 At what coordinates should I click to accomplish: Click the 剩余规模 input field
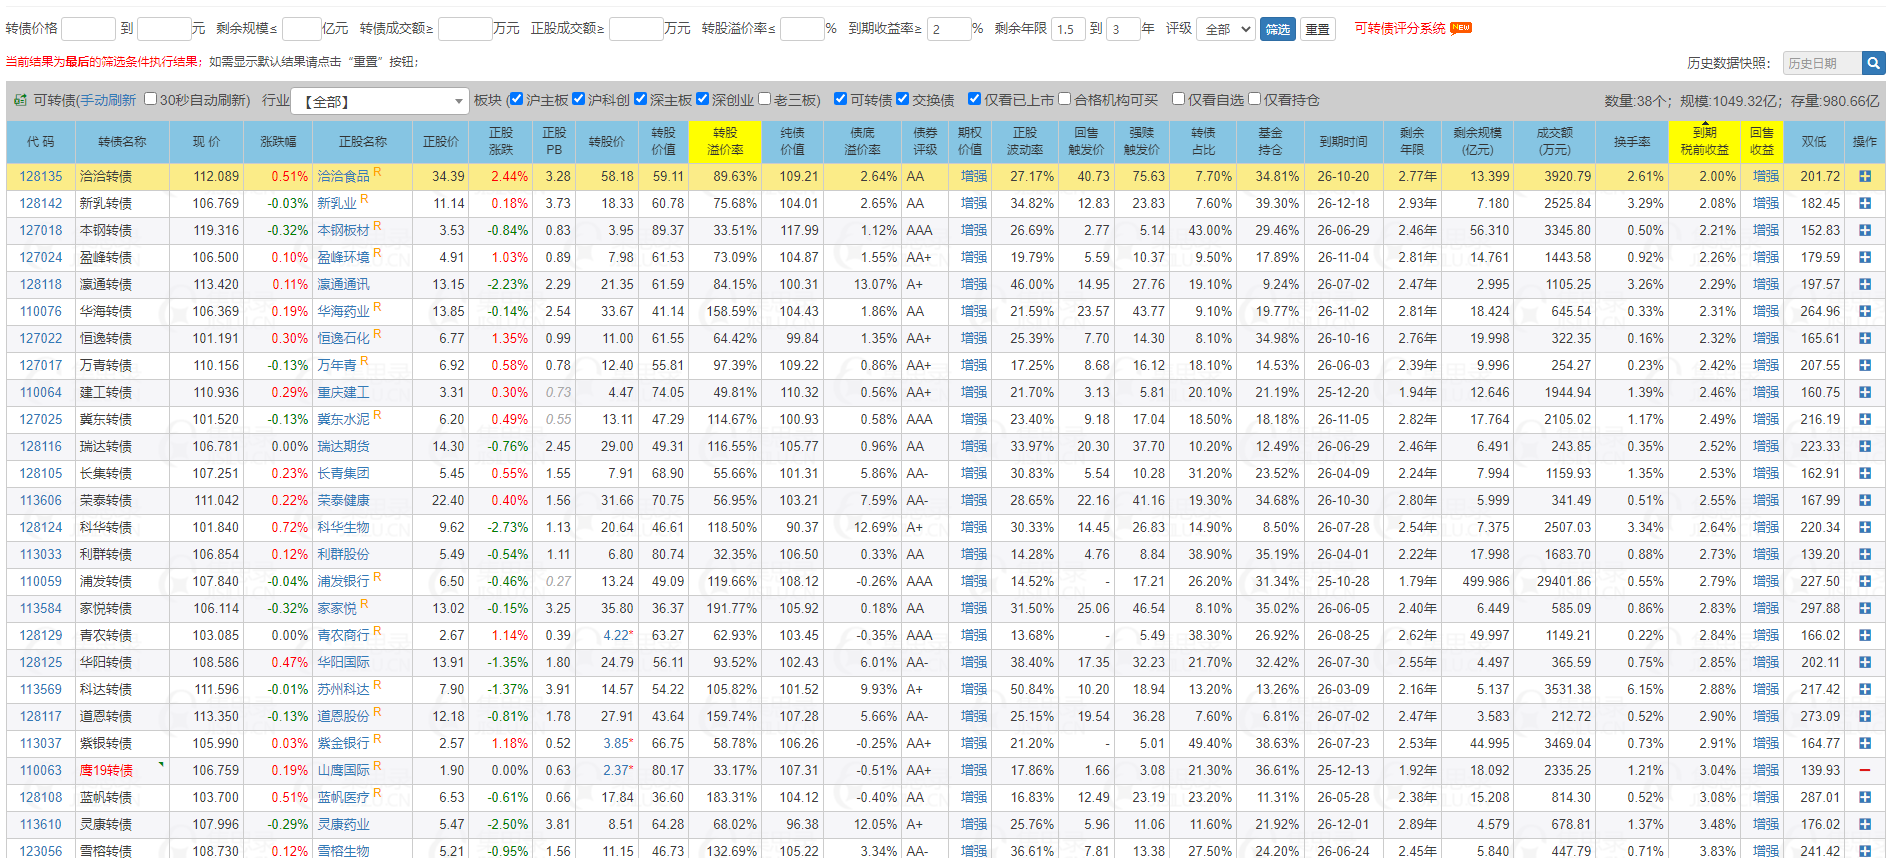point(302,29)
